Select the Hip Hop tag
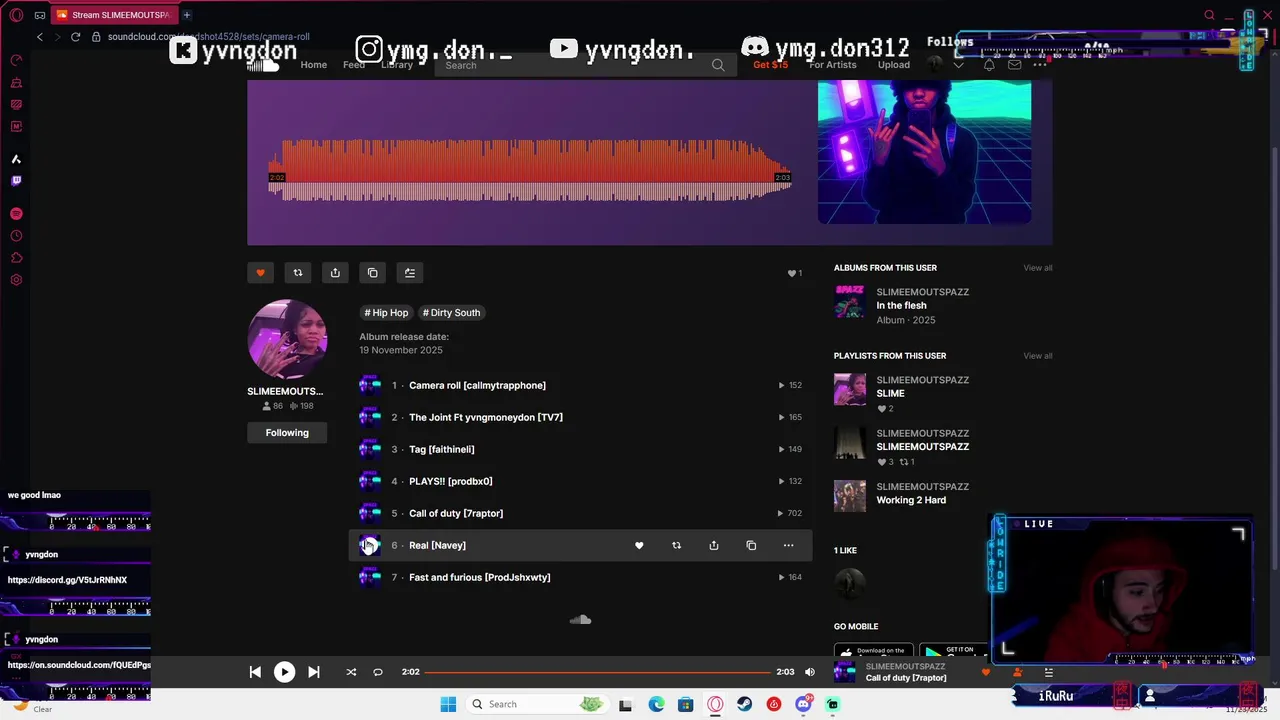This screenshot has height=720, width=1280. pyautogui.click(x=386, y=313)
